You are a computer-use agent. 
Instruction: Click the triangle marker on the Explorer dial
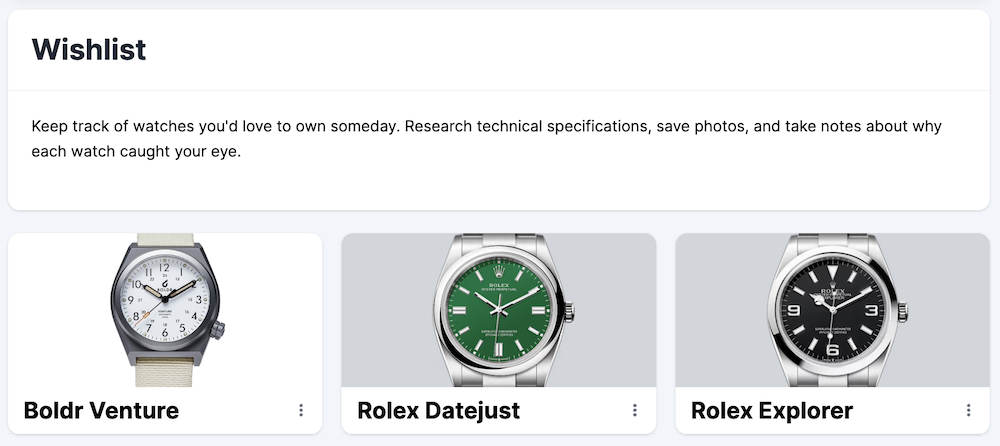[833, 271]
